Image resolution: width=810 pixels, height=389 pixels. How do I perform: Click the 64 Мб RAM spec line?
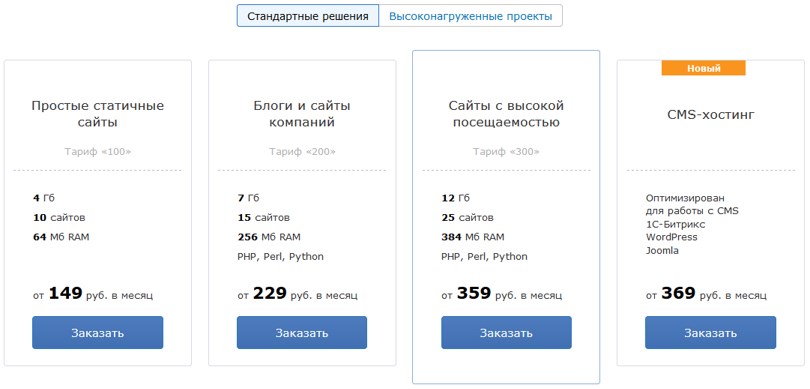click(61, 237)
